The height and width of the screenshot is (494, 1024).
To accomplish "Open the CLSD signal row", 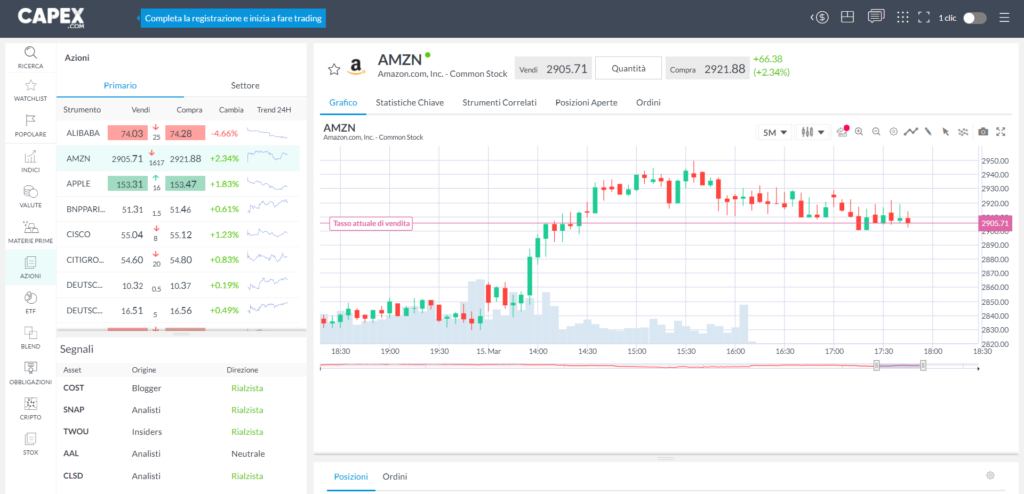I will pos(182,476).
